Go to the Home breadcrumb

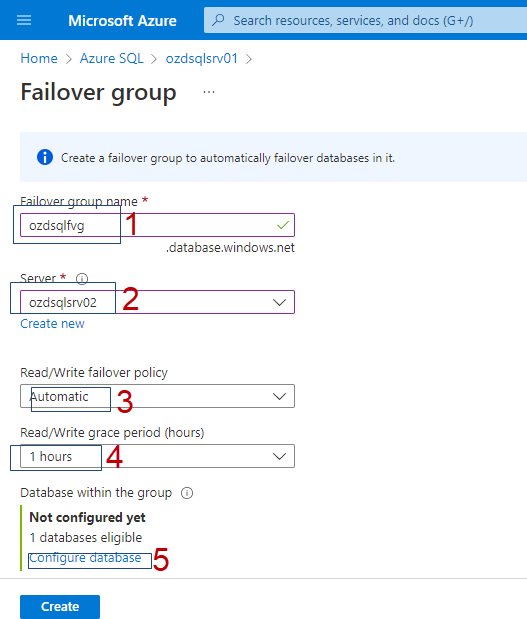point(39,58)
